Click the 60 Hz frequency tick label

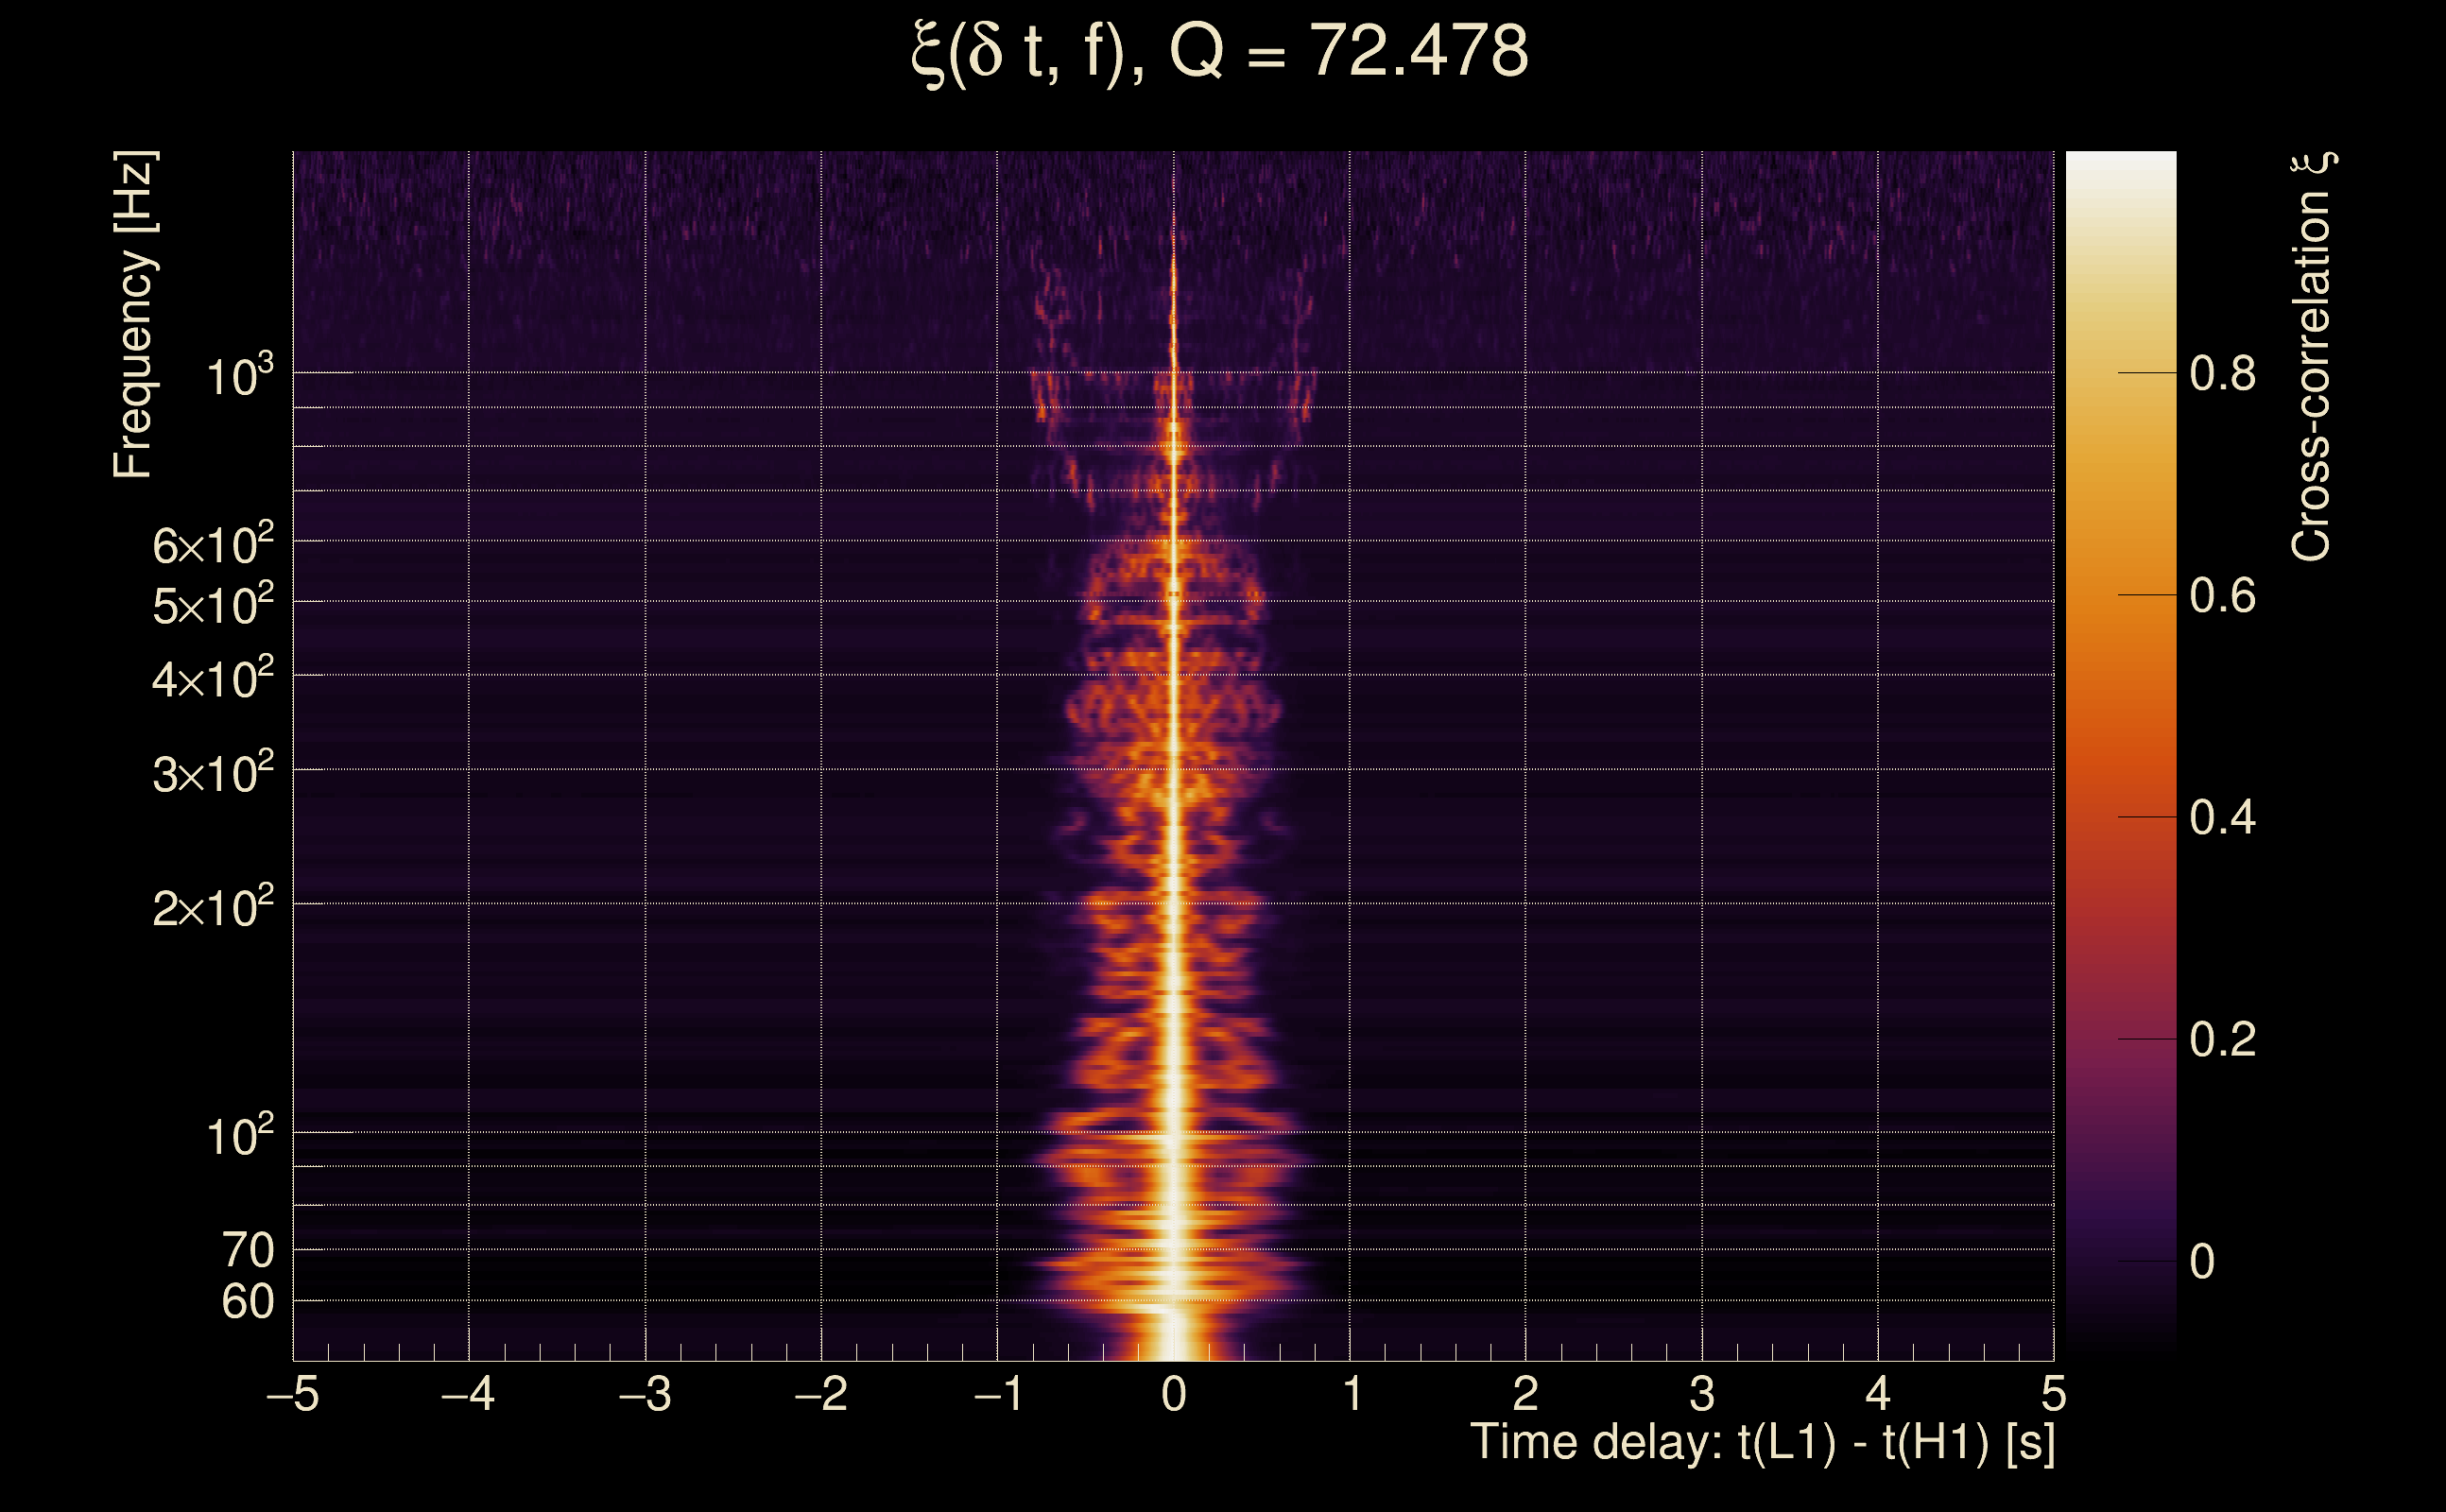coord(247,1302)
